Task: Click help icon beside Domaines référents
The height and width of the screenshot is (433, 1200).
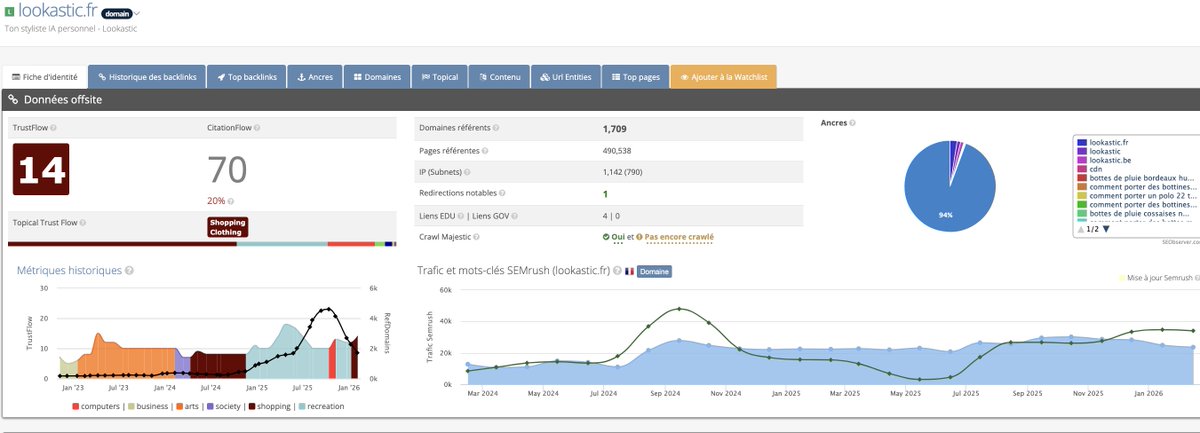Action: [x=497, y=128]
